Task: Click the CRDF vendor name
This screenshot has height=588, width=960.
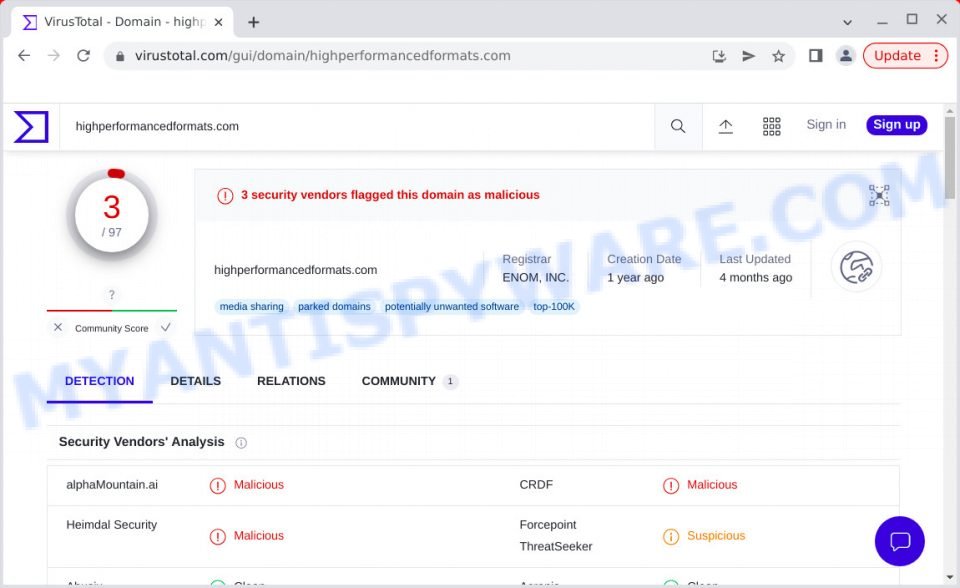Action: coord(536,484)
